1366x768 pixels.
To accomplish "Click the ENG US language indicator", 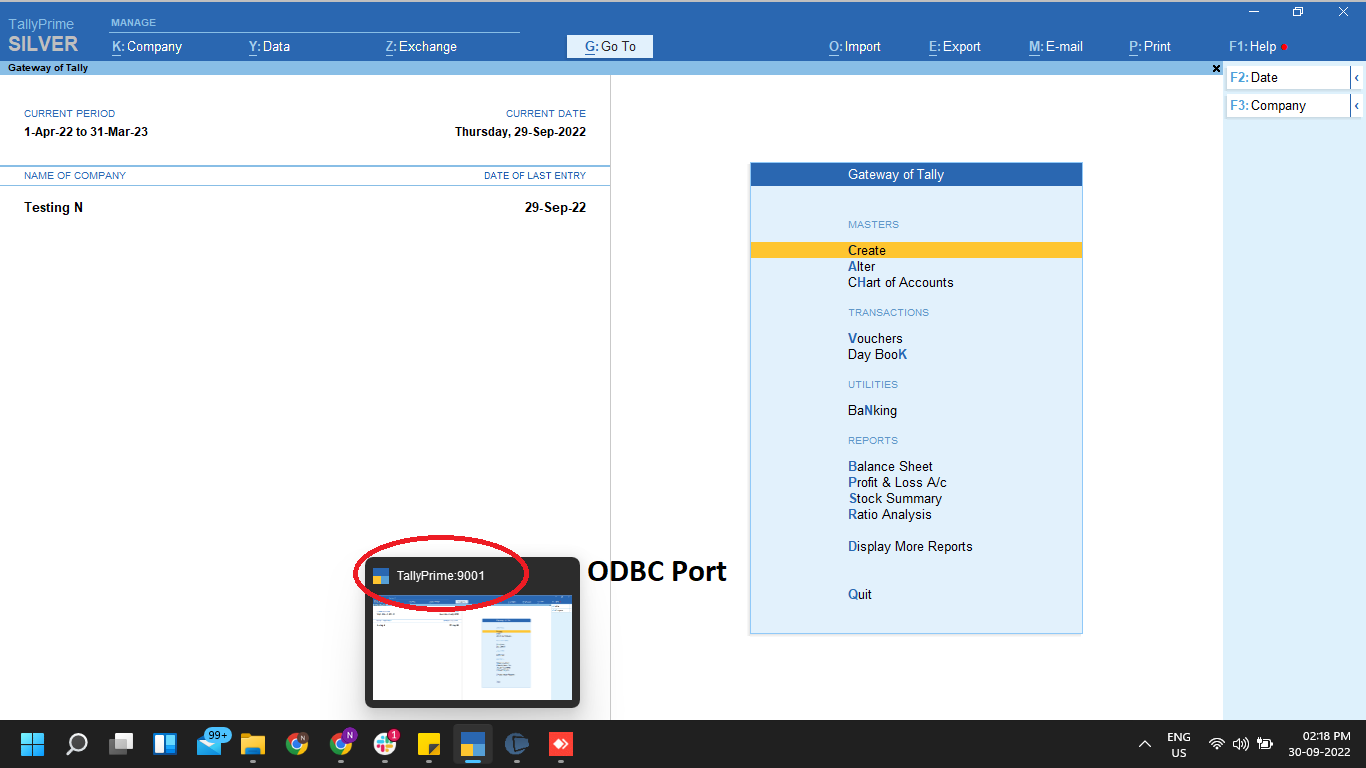I will click(1179, 745).
